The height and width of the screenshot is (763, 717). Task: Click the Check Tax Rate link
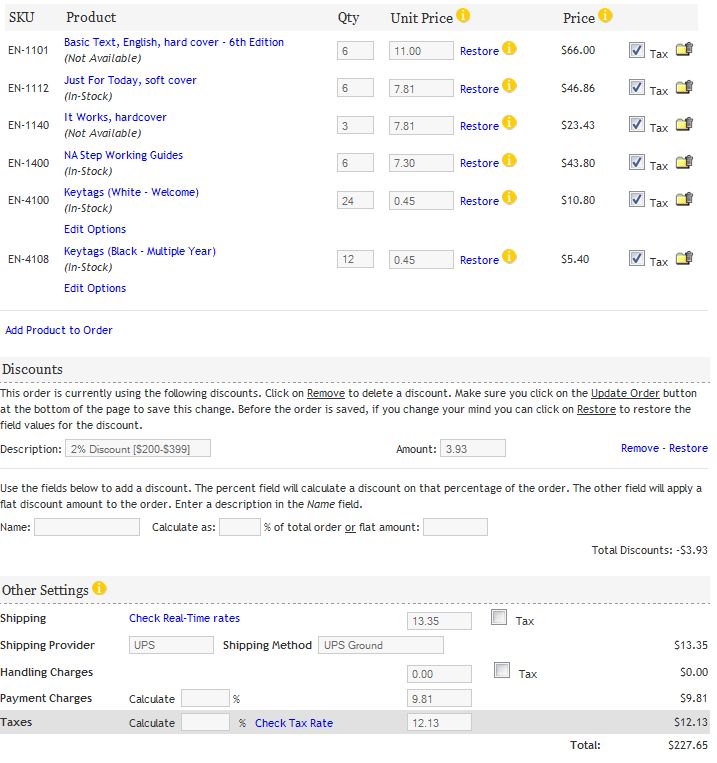(294, 723)
